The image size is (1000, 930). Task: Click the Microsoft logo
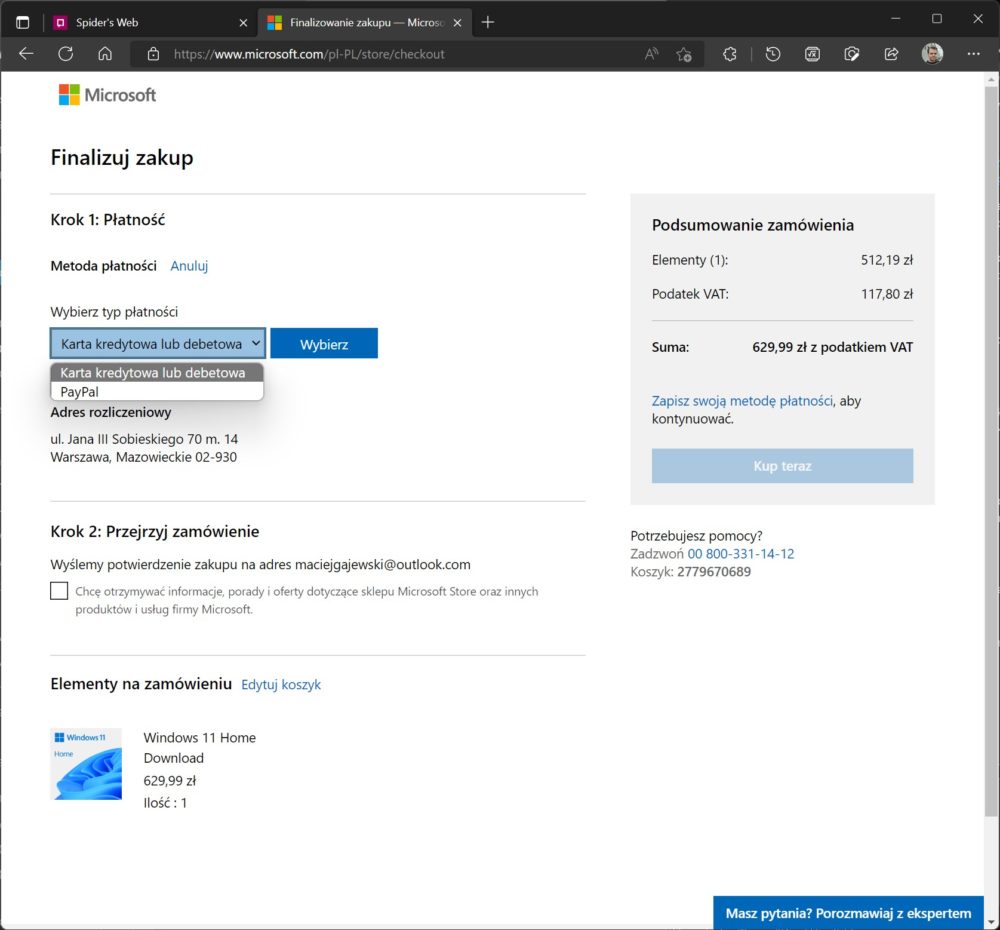point(107,95)
